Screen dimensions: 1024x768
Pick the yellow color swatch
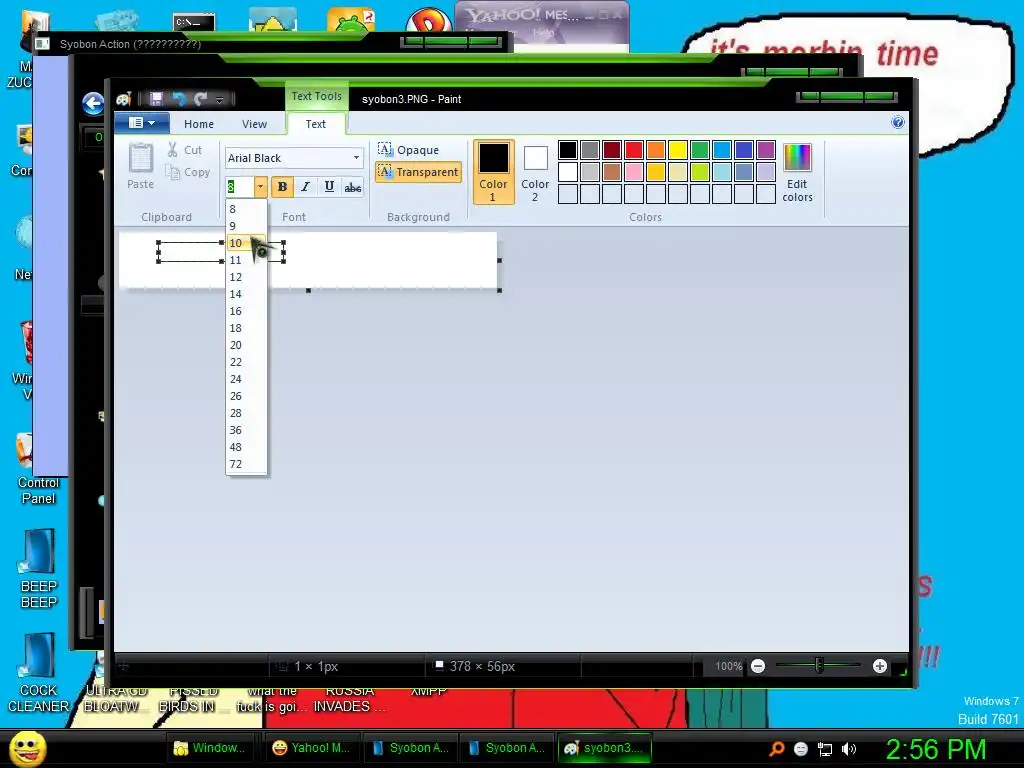click(678, 150)
